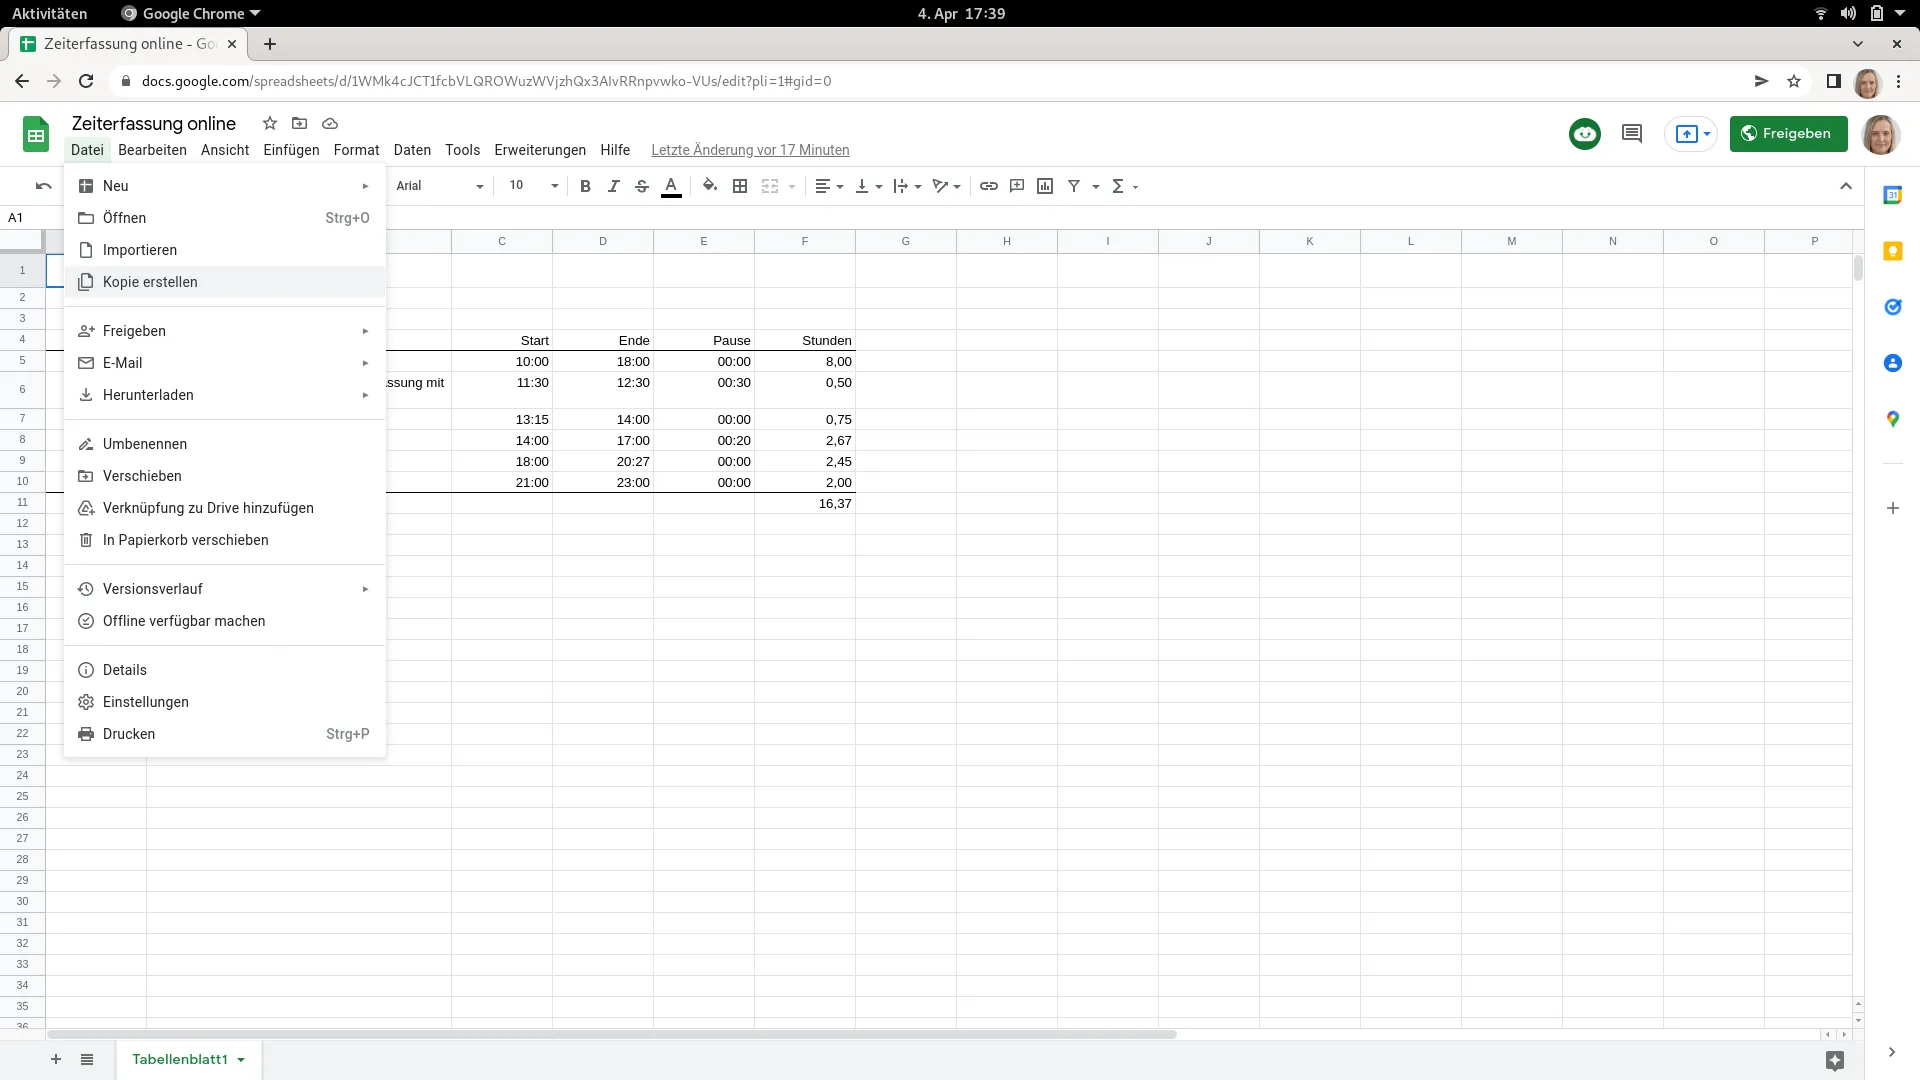The height and width of the screenshot is (1080, 1920).
Task: Click the insert chart icon
Action: tap(1045, 186)
